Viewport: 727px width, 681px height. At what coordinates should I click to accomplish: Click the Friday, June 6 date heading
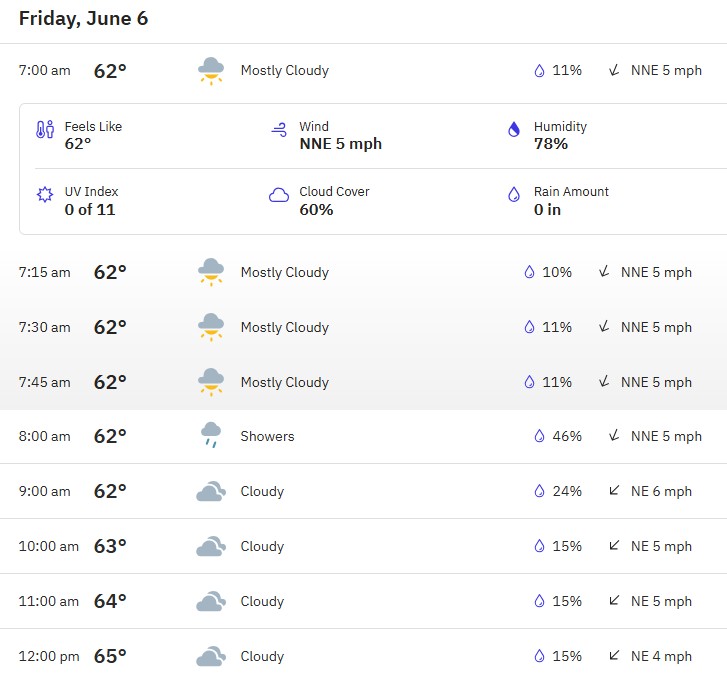coord(83,19)
